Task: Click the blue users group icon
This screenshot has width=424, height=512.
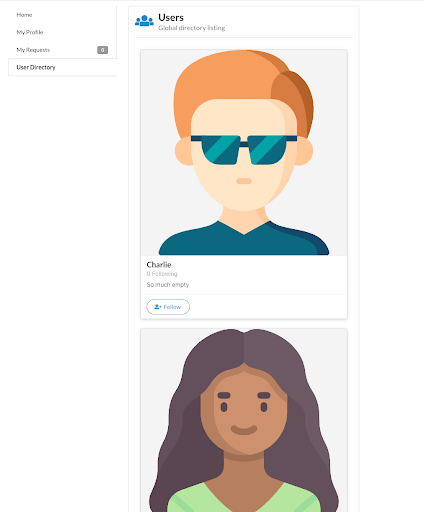Action: [x=144, y=21]
